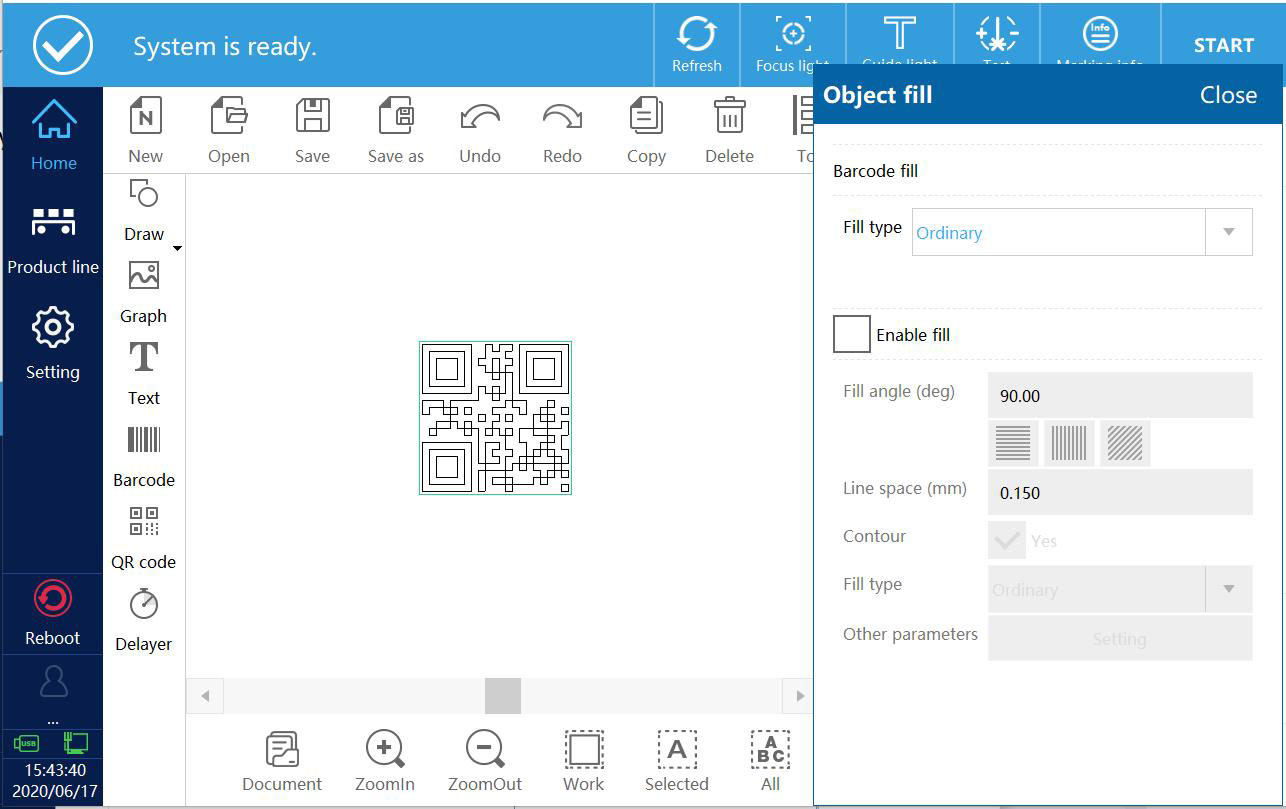Close the Object fill panel
The width and height of the screenshot is (1286, 809).
(1228, 95)
